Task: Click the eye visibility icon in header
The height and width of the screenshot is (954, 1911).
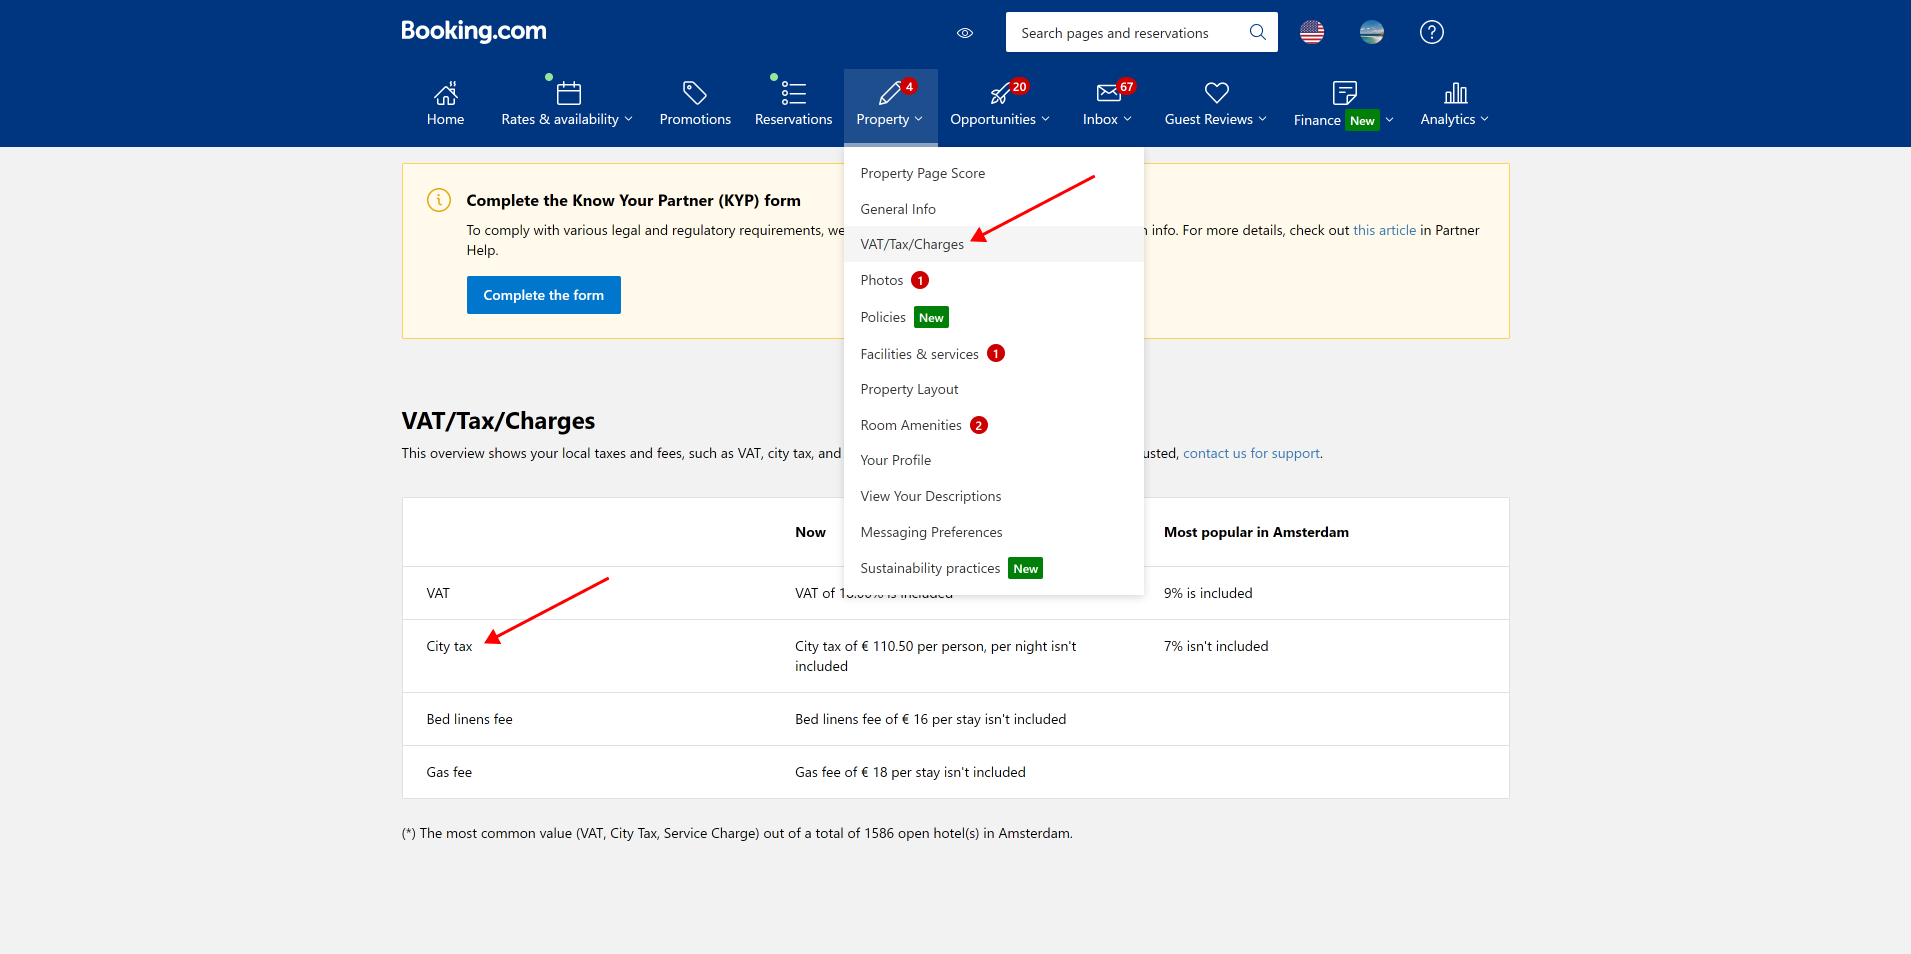Action: pyautogui.click(x=965, y=33)
